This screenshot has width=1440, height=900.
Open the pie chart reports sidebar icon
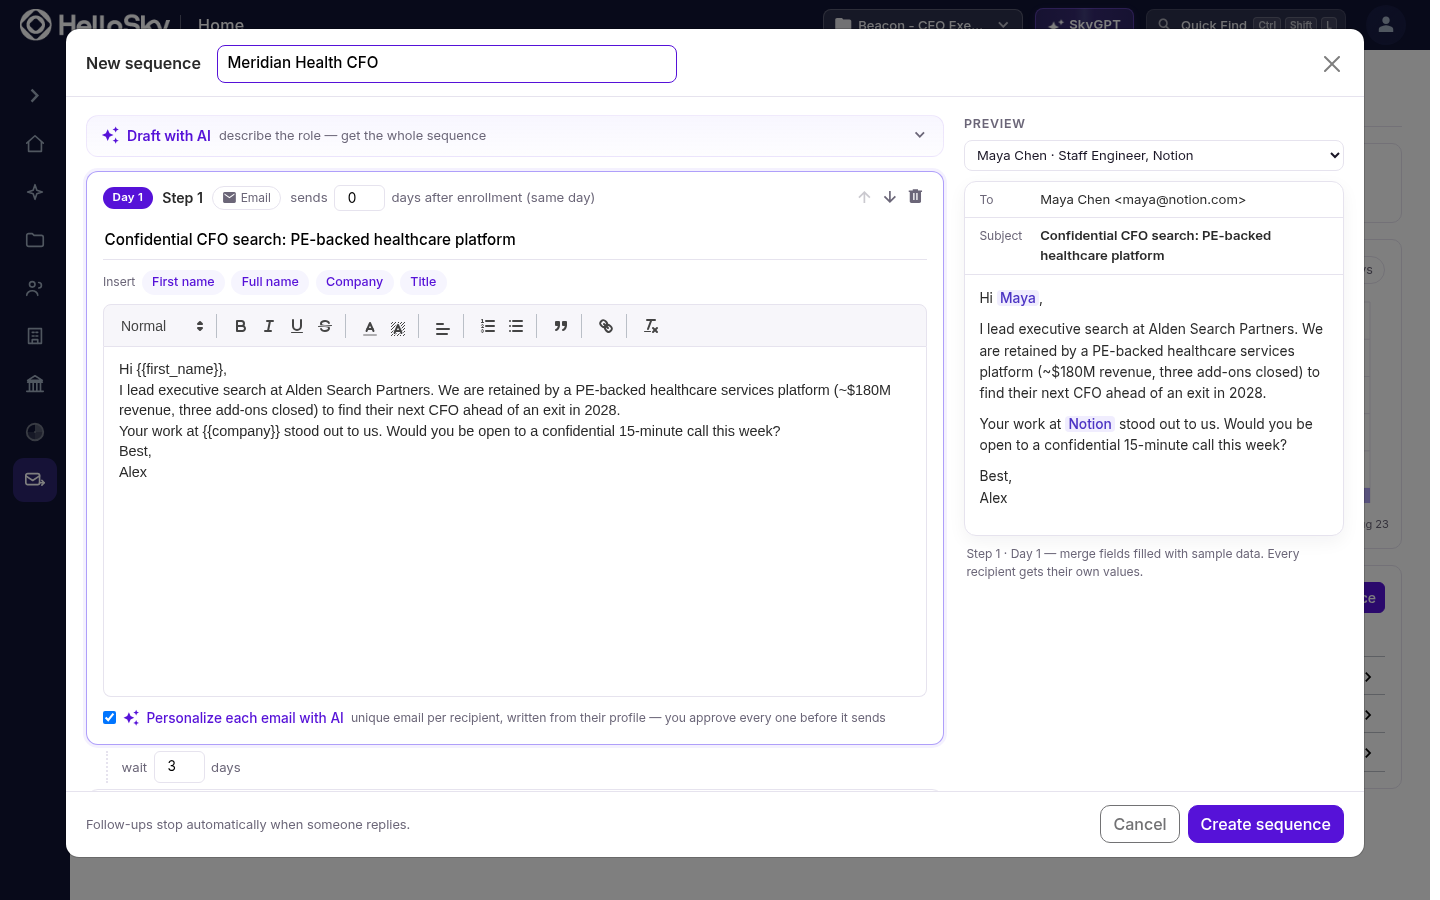tap(35, 432)
